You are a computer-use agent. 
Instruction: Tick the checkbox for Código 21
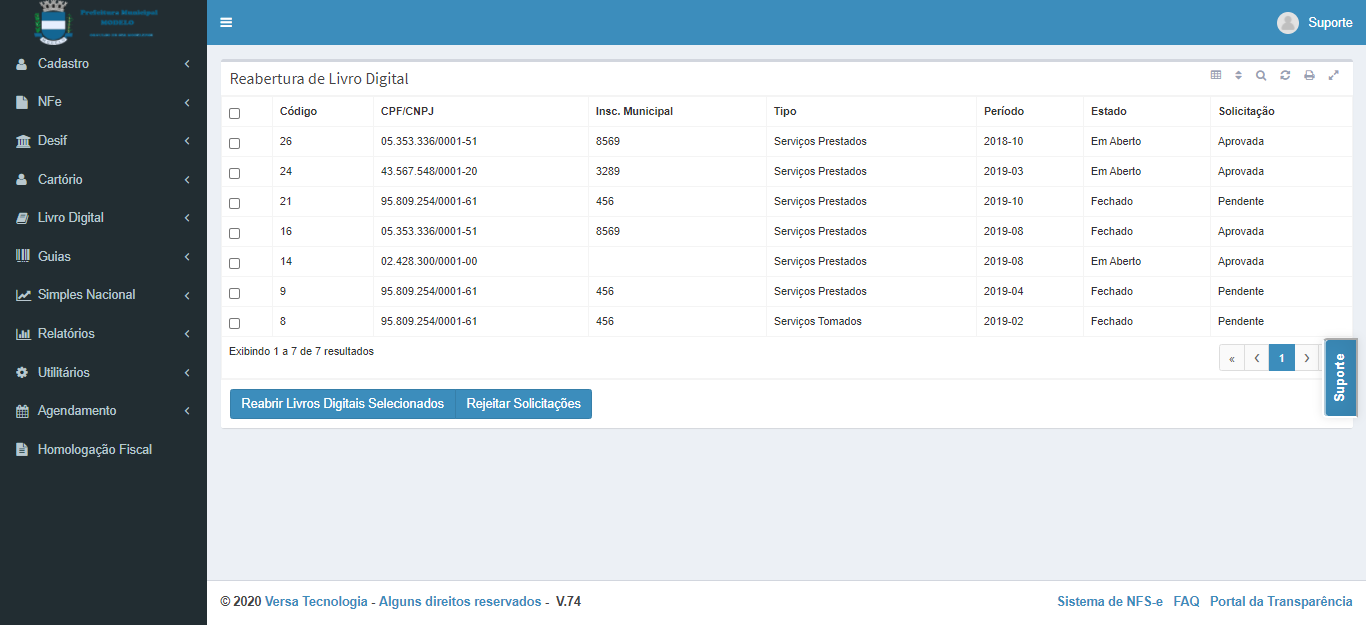234,203
